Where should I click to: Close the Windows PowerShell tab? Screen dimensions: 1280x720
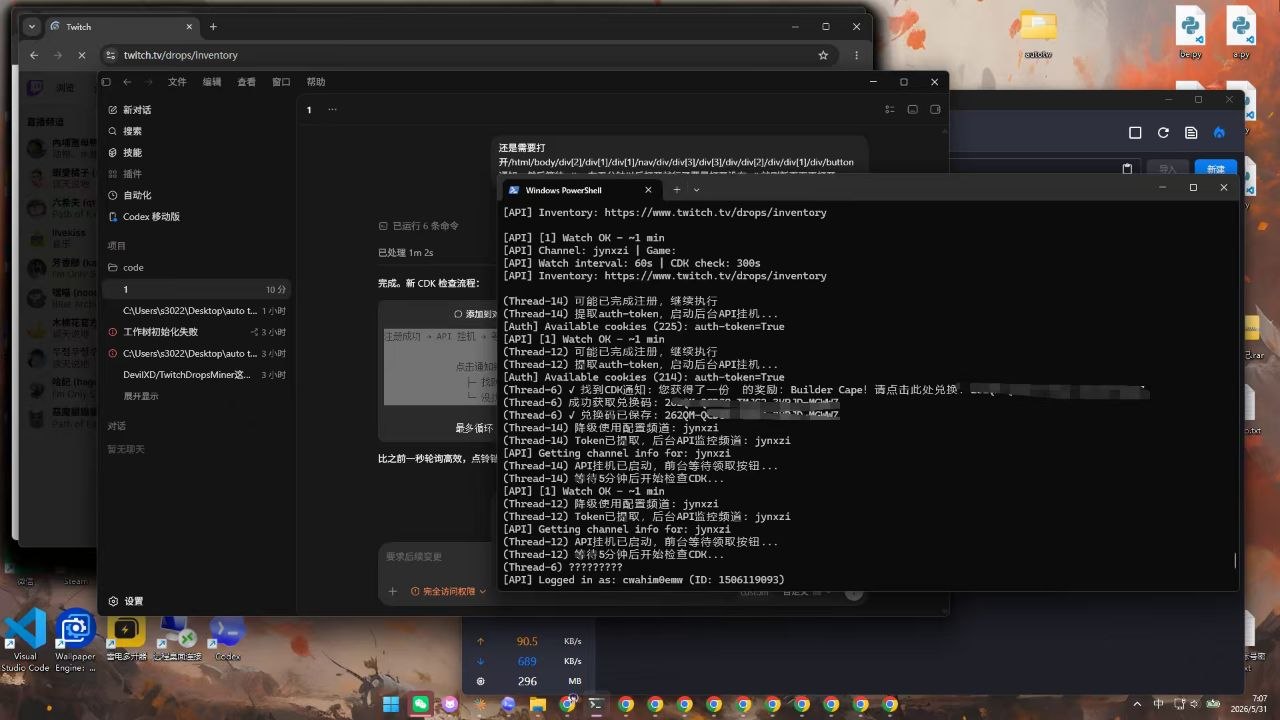click(x=648, y=190)
